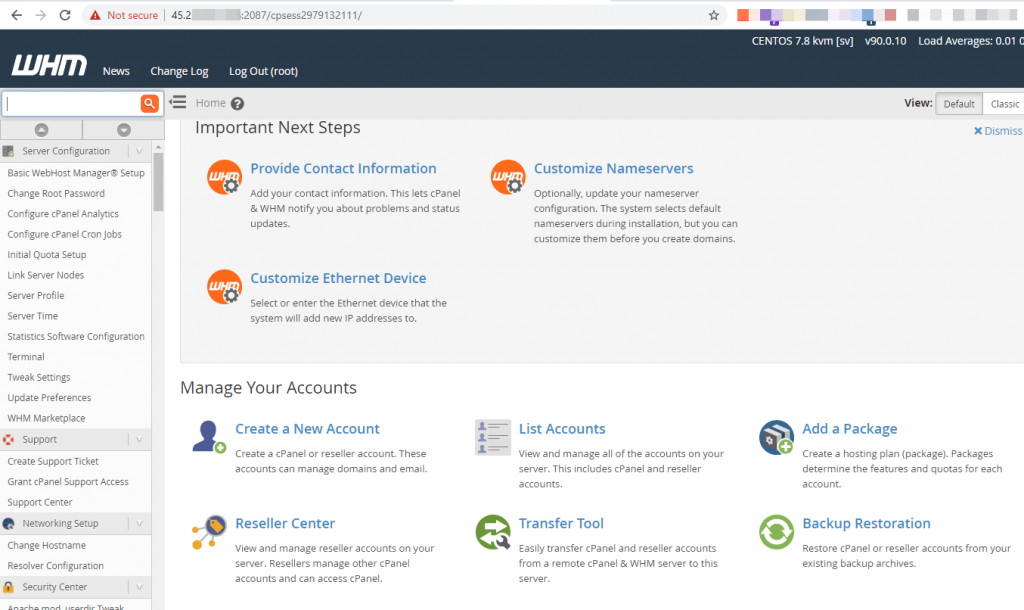Click the List Accounts icon
Image resolution: width=1024 pixels, height=610 pixels.
pos(493,437)
